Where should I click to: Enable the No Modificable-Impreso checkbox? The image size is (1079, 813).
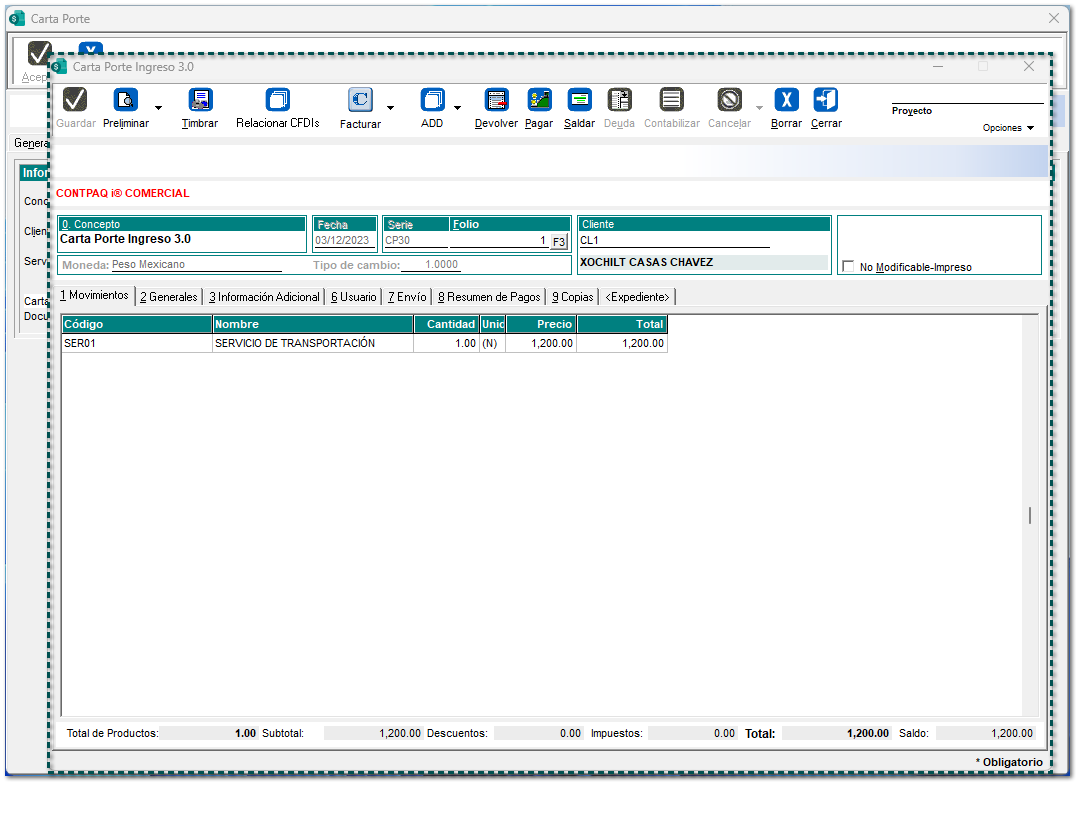tap(848, 267)
